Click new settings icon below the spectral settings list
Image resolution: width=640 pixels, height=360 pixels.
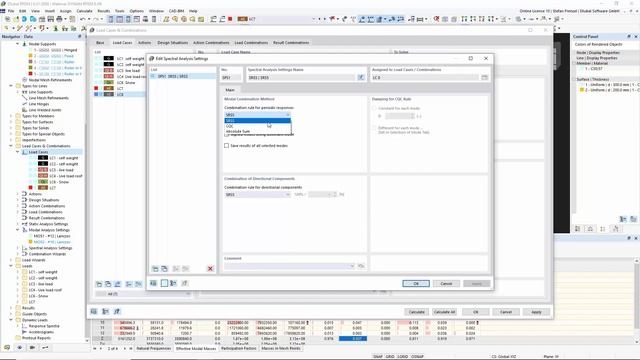pyautogui.click(x=155, y=269)
